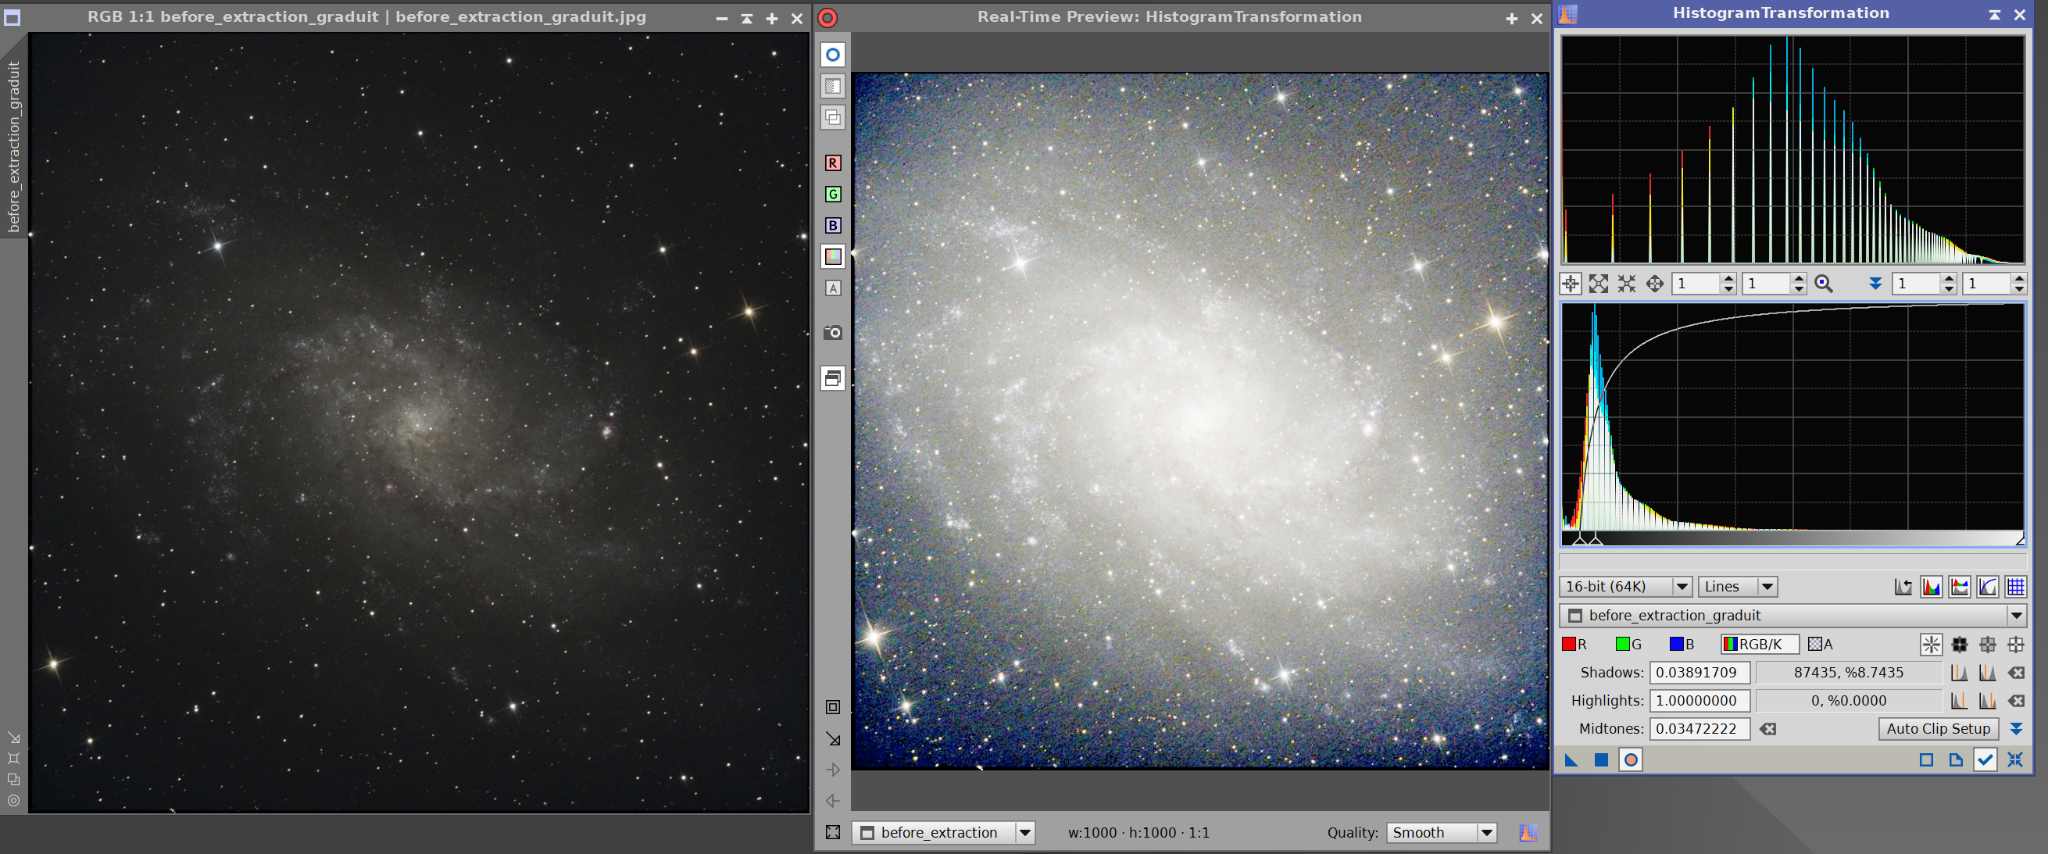
Task: Toggle show grid icon
Action: pyautogui.click(x=2015, y=587)
